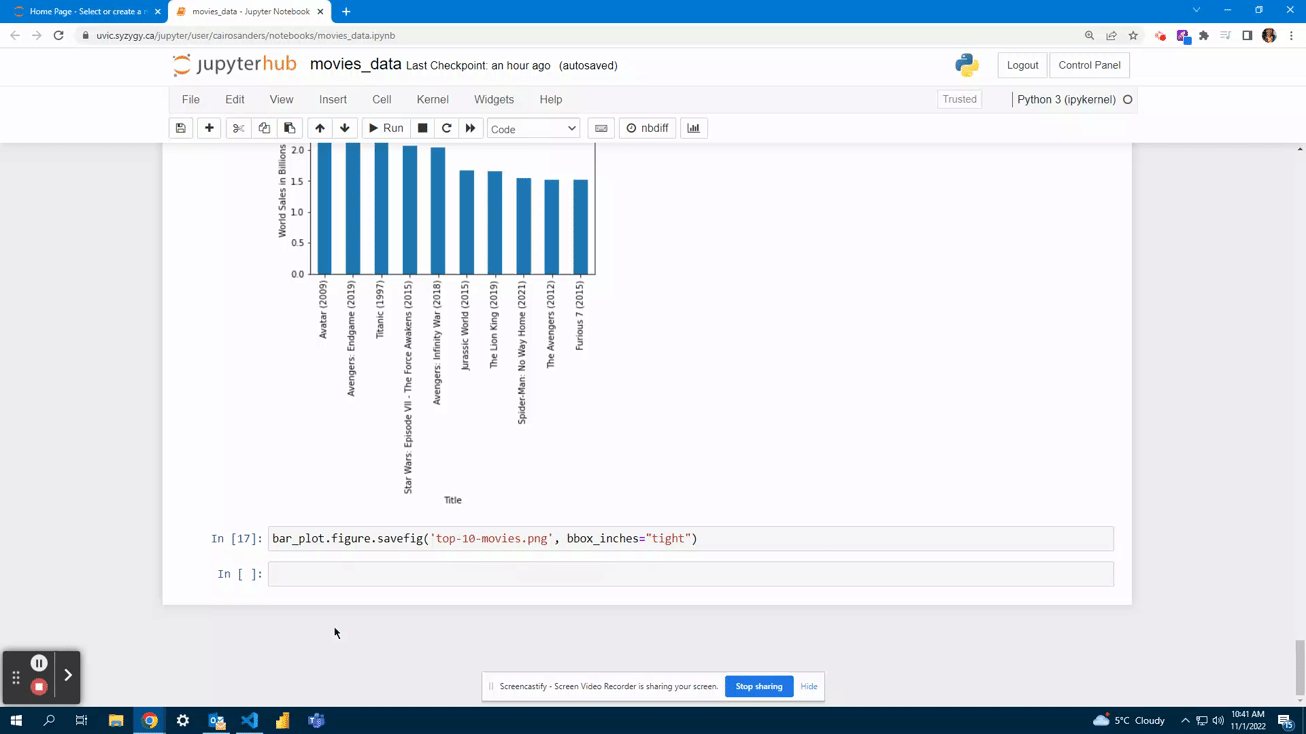Open the Windows Start menu
Screen dimensions: 1306x734
point(16,720)
